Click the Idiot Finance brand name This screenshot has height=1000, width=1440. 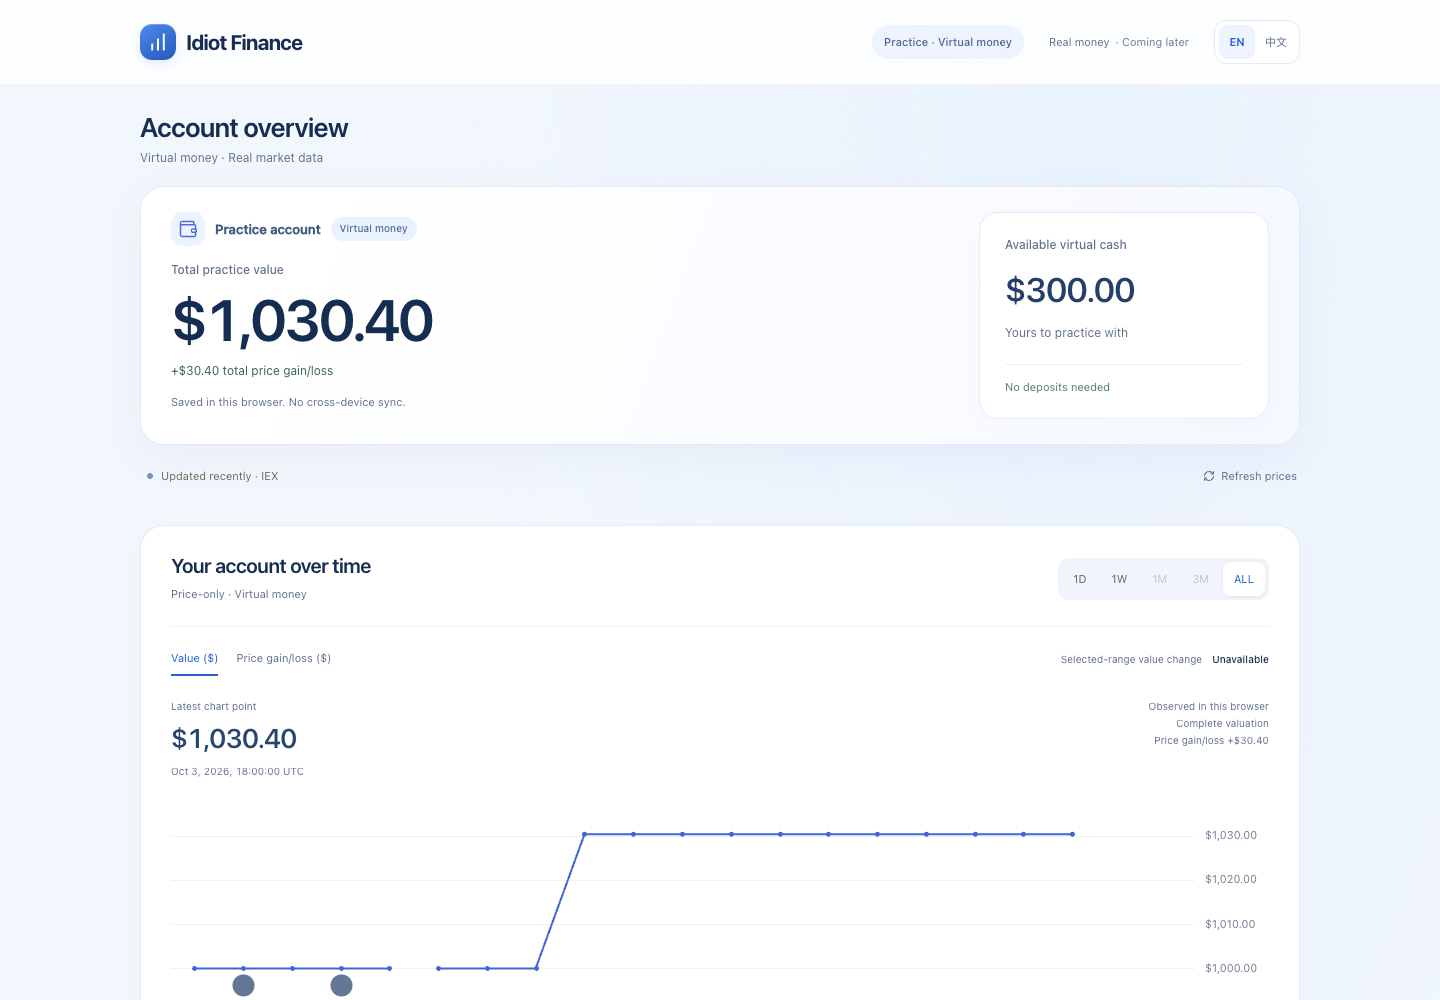coord(244,42)
